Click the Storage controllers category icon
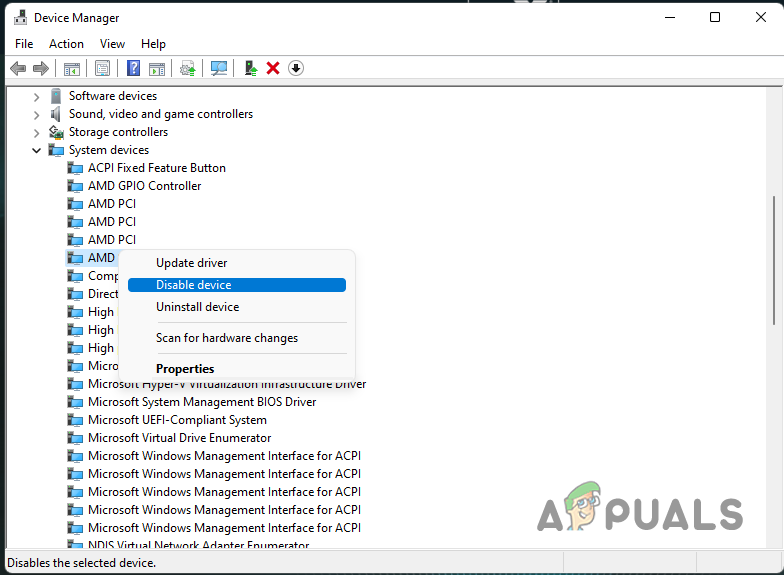The height and width of the screenshot is (575, 784). [x=56, y=132]
